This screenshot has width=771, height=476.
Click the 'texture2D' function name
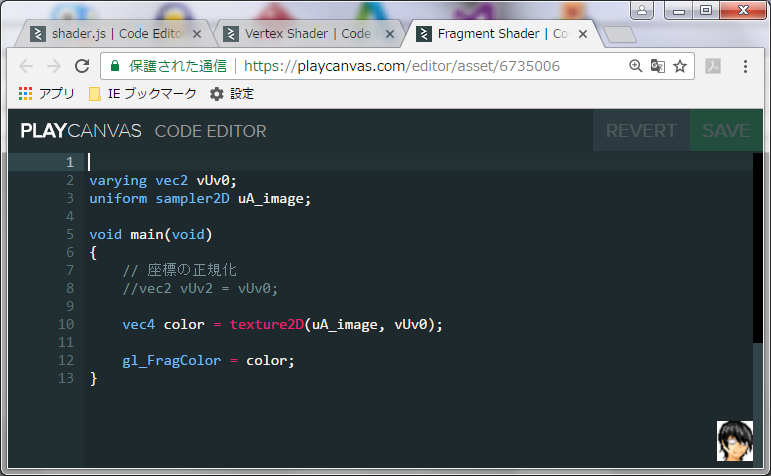pos(267,325)
